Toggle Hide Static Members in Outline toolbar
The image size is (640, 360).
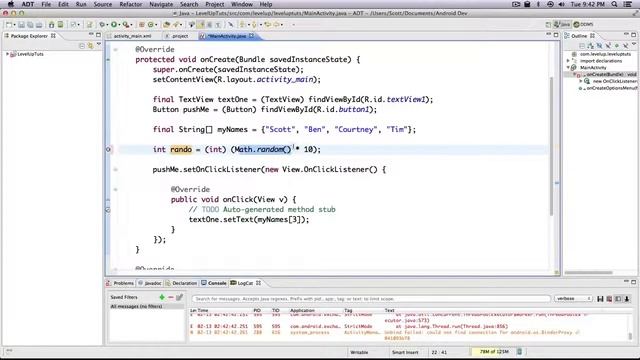click(608, 46)
